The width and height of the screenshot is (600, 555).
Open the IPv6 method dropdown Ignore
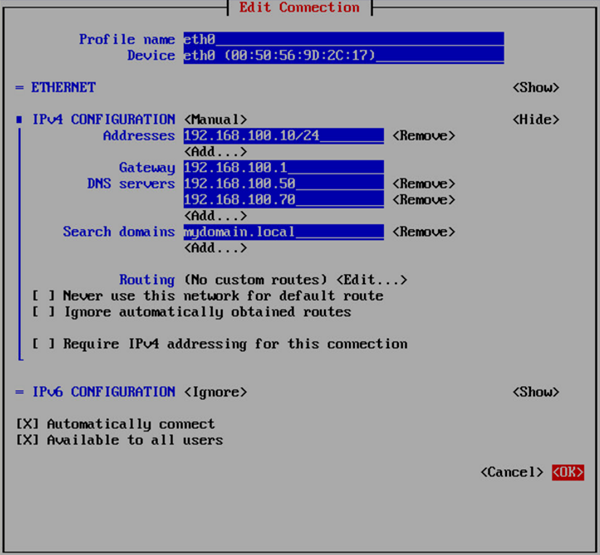[215, 392]
